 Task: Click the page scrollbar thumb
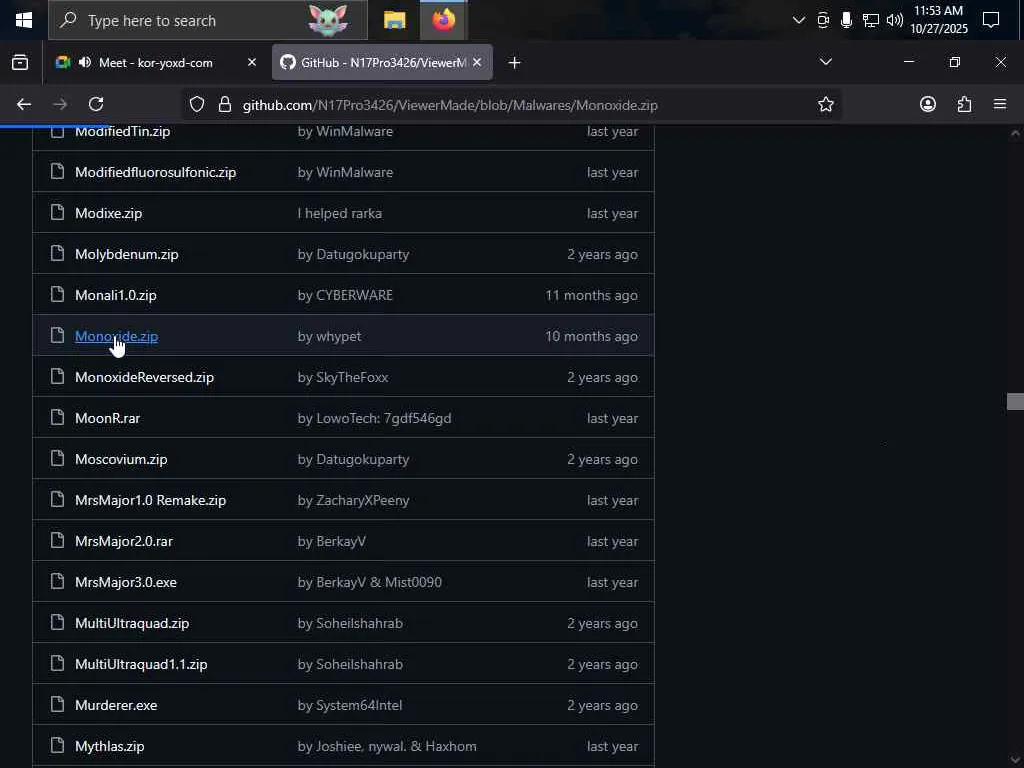click(1015, 402)
